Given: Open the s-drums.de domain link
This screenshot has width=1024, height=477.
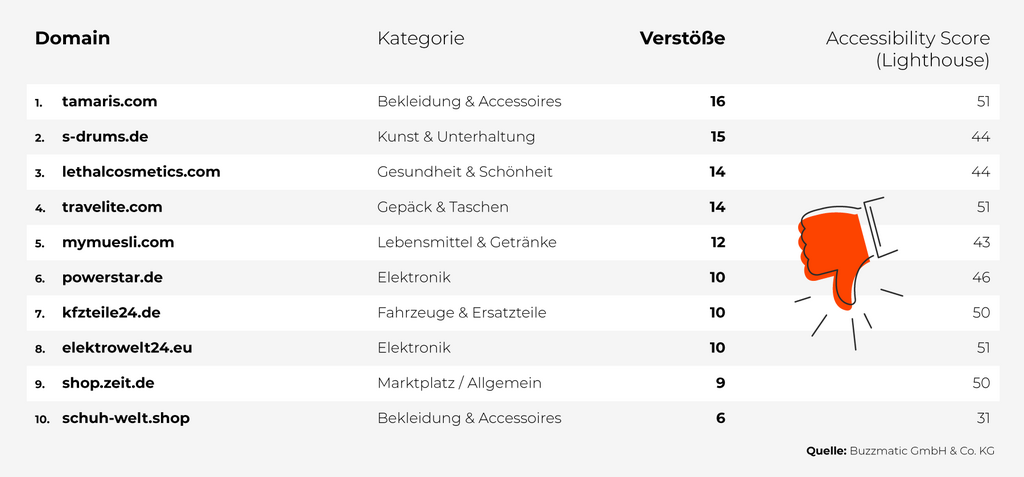Looking at the screenshot, I should [x=105, y=136].
